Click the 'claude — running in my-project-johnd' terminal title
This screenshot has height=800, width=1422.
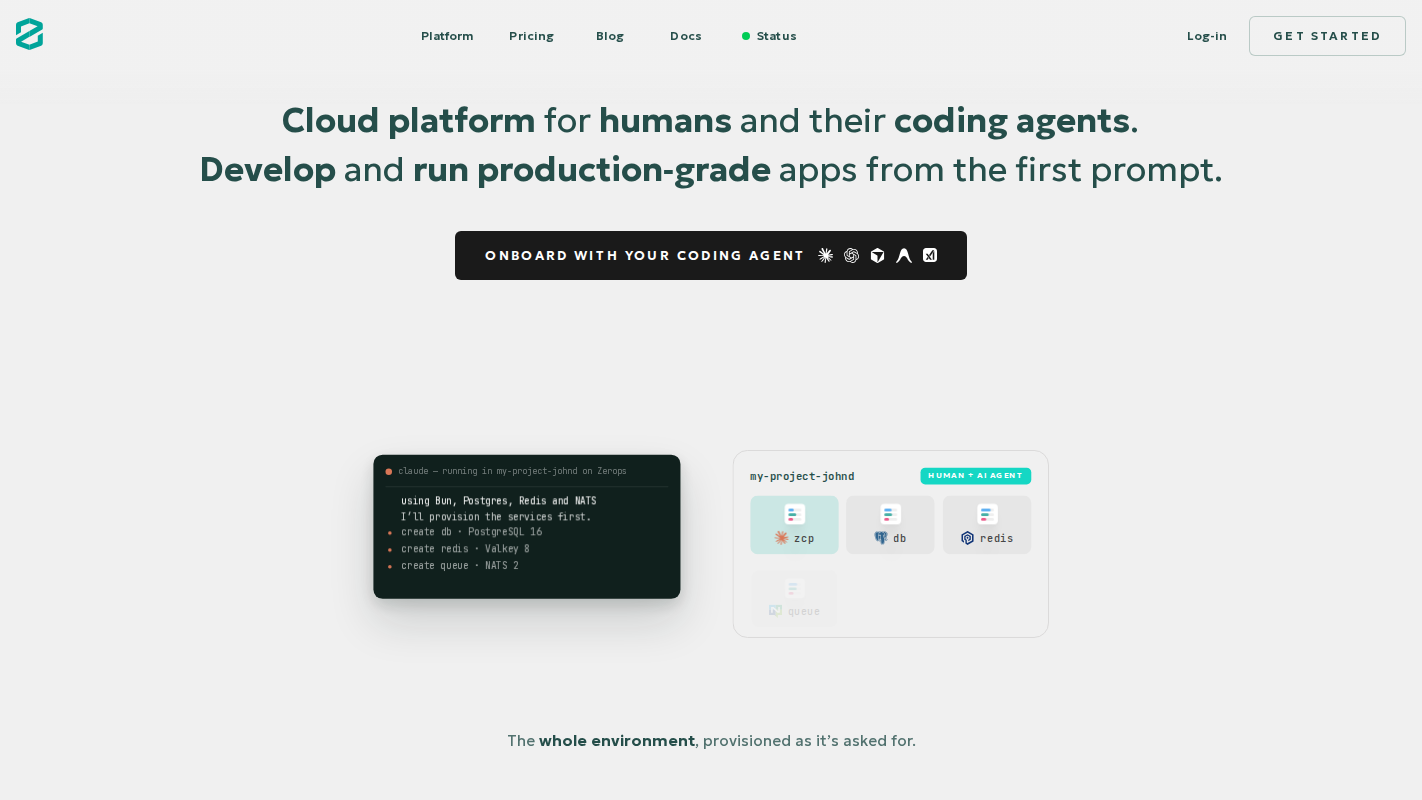click(512, 471)
